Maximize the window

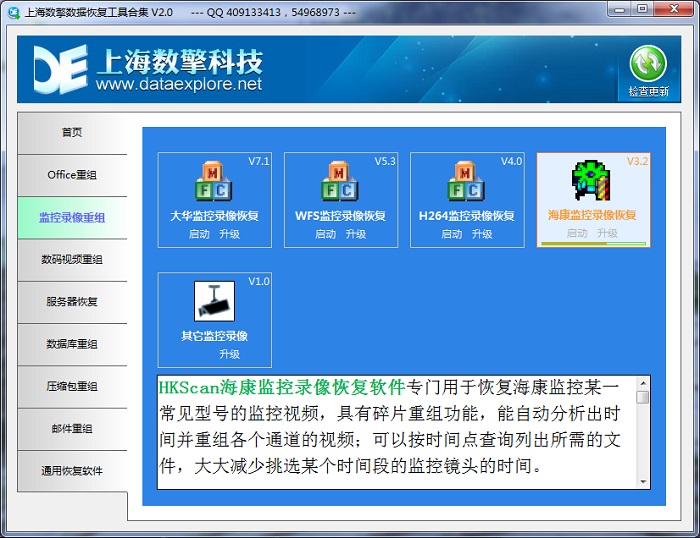pos(642,9)
